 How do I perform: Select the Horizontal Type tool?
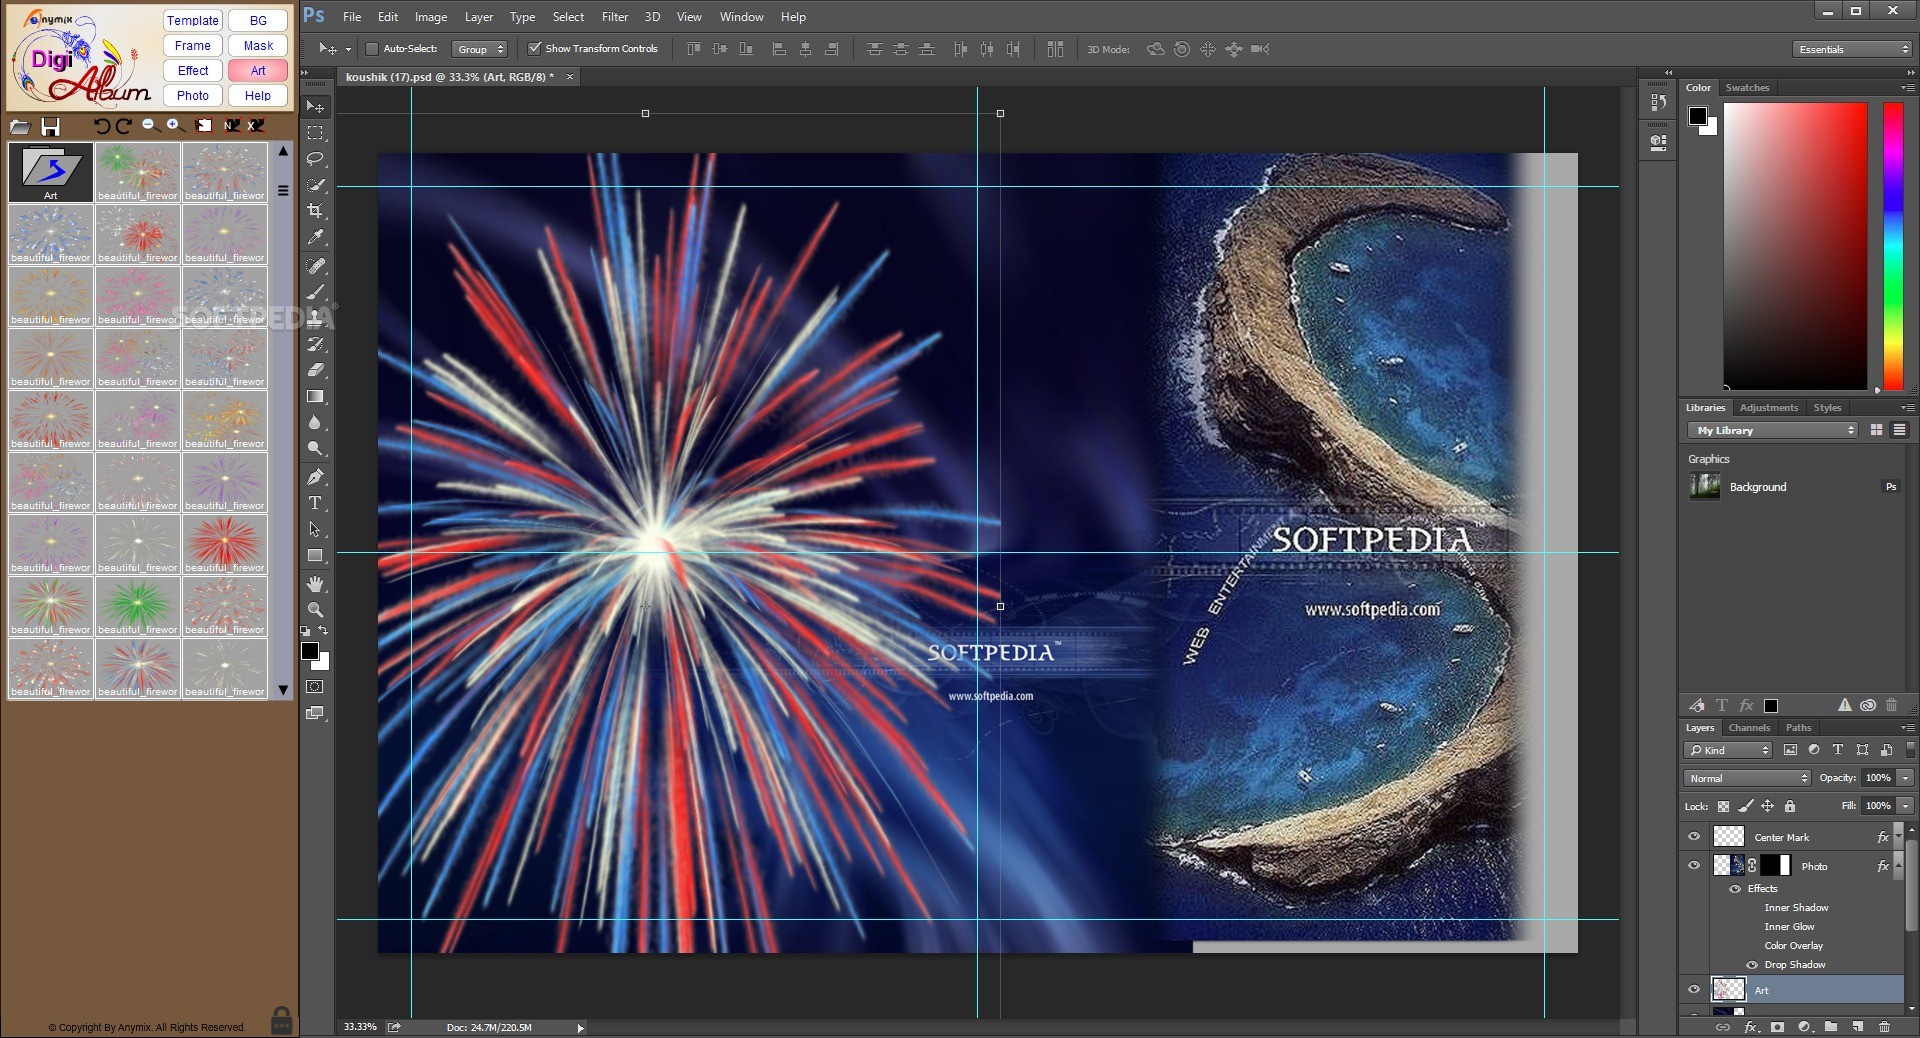(315, 503)
